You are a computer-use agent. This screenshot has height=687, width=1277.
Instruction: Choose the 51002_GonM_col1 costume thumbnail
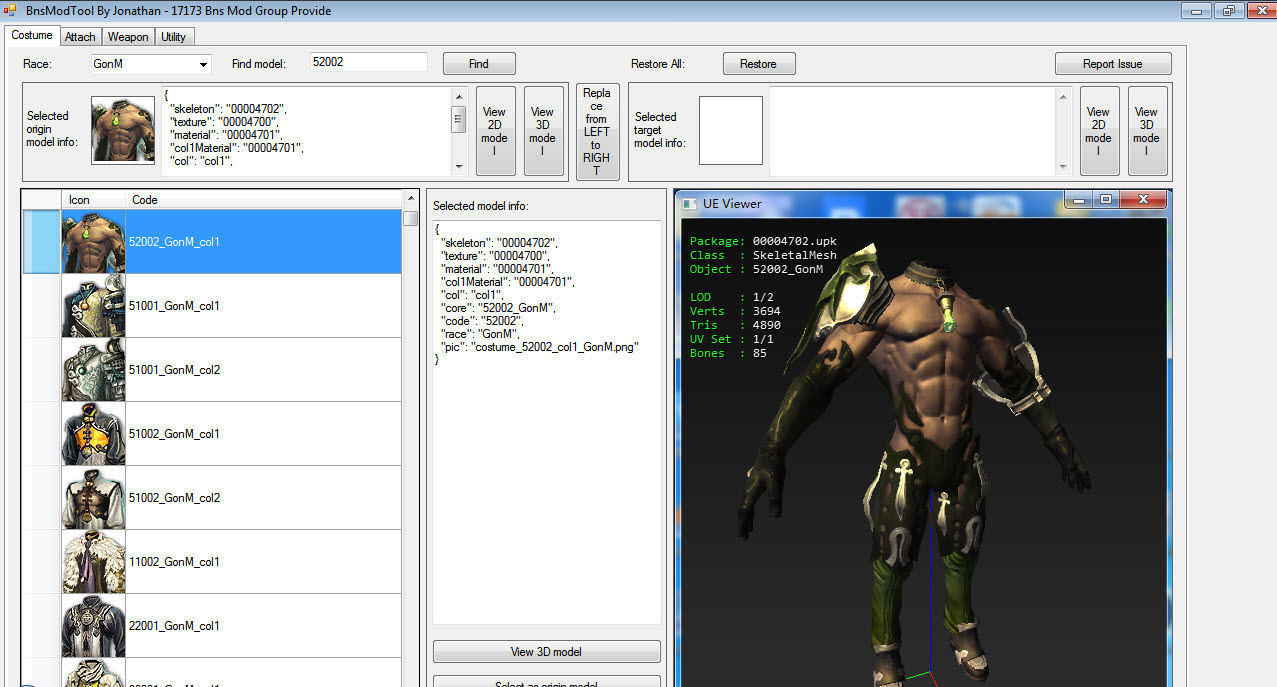(x=93, y=434)
